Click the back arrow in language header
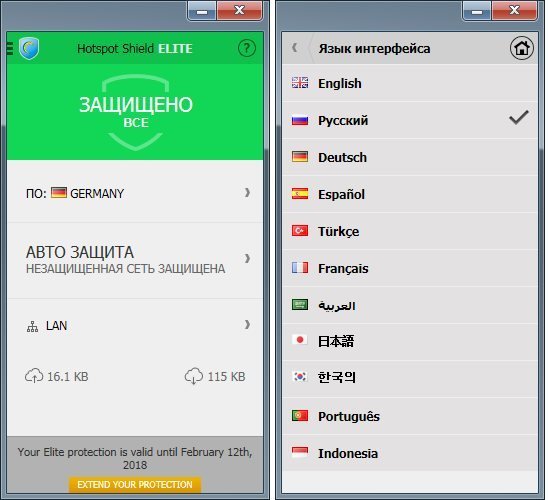This screenshot has width=548, height=500. [x=295, y=48]
